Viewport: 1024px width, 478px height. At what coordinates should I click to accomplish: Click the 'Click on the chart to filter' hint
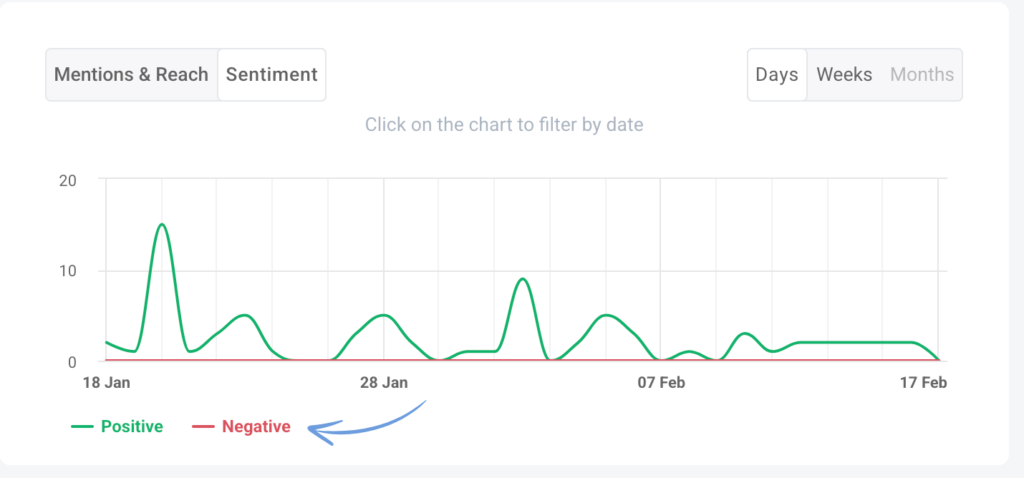(x=504, y=125)
